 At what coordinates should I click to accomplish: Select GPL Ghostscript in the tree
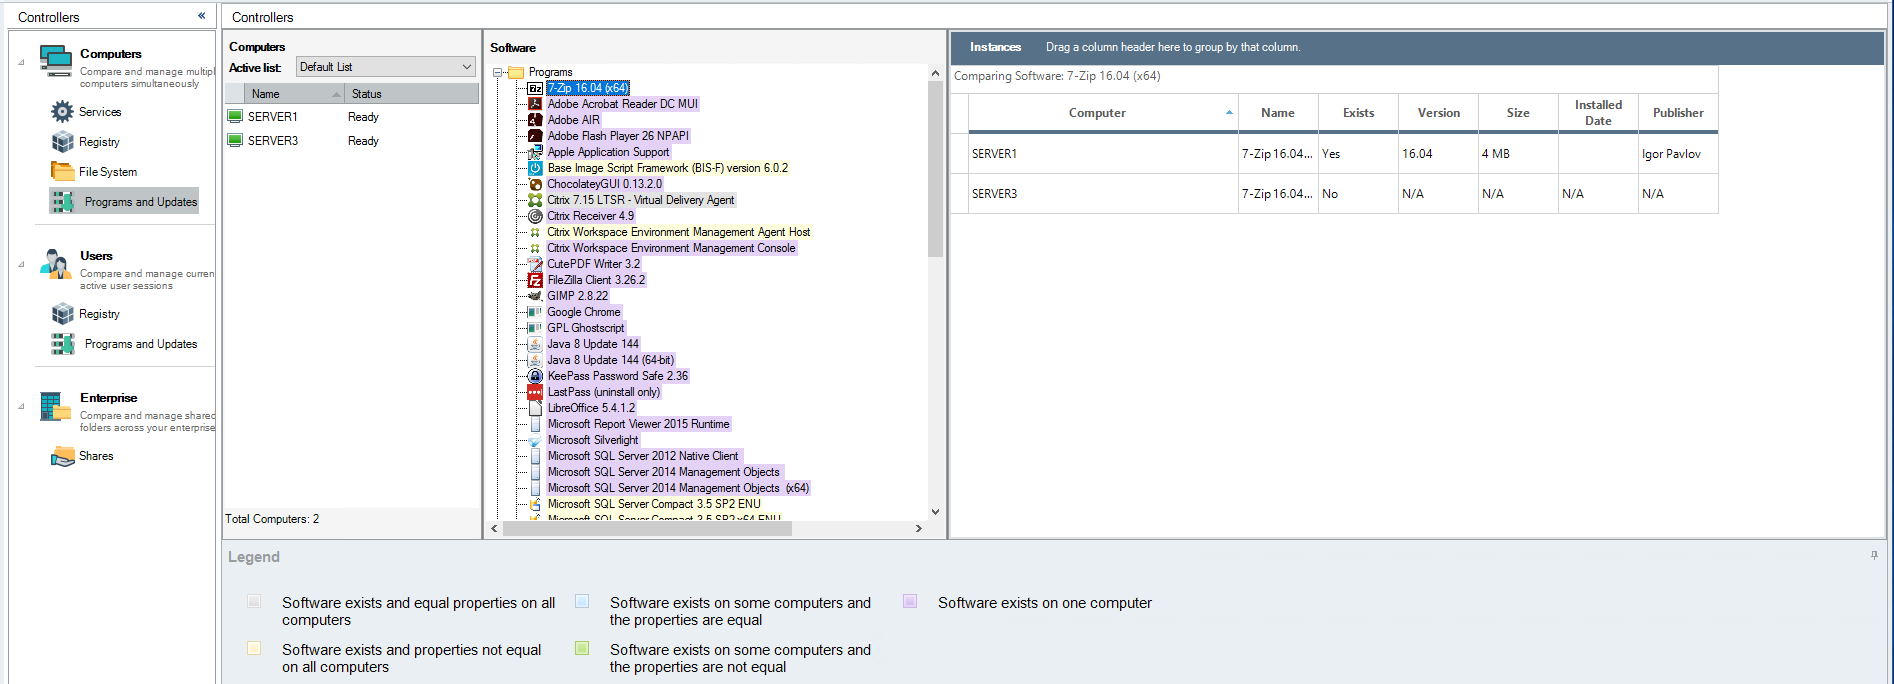click(x=586, y=328)
